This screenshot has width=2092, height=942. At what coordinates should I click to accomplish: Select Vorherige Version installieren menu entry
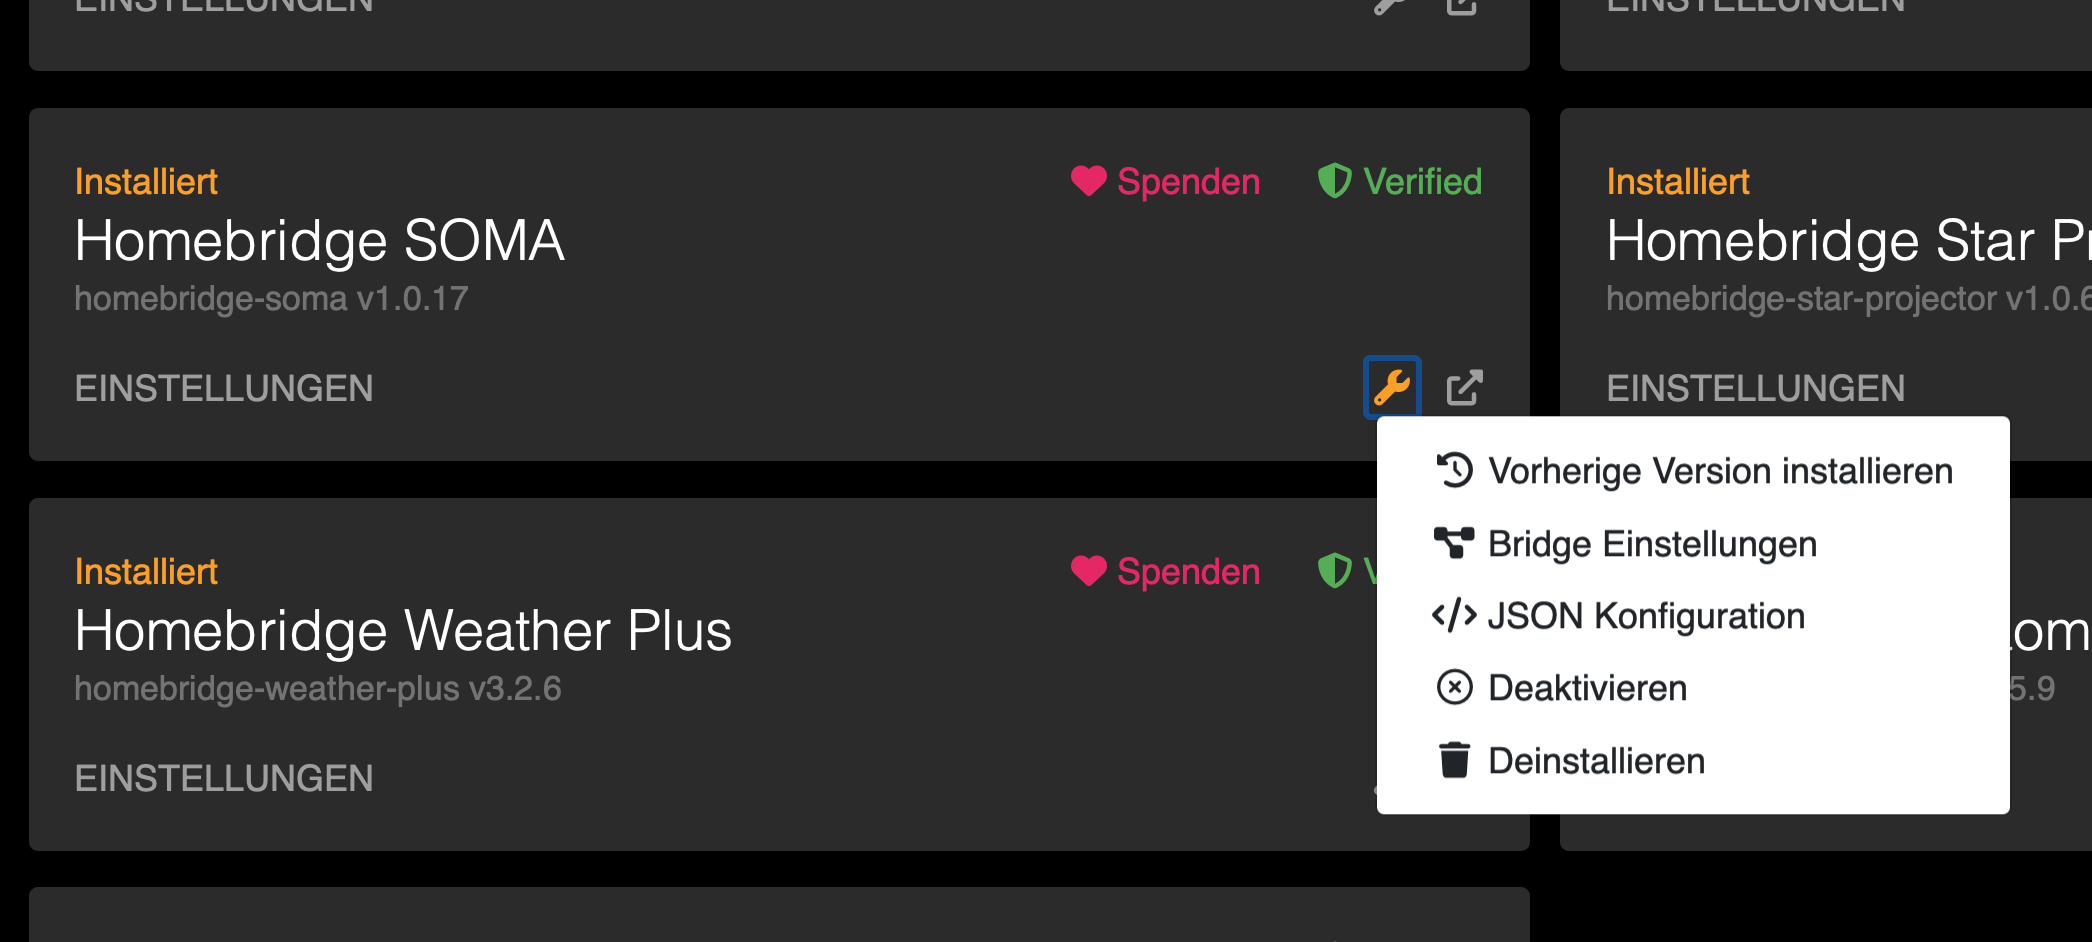(x=1719, y=470)
